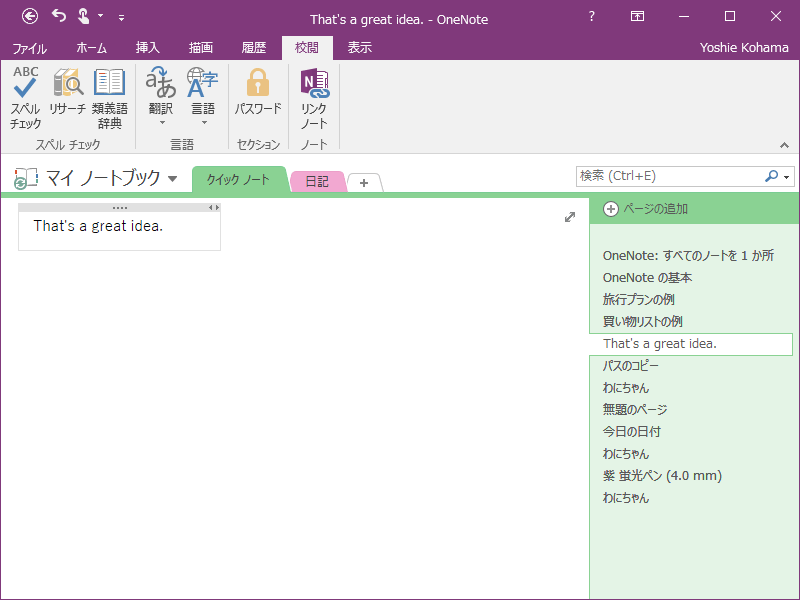Open the ファイル tab
This screenshot has width=800, height=600.
tap(30, 48)
